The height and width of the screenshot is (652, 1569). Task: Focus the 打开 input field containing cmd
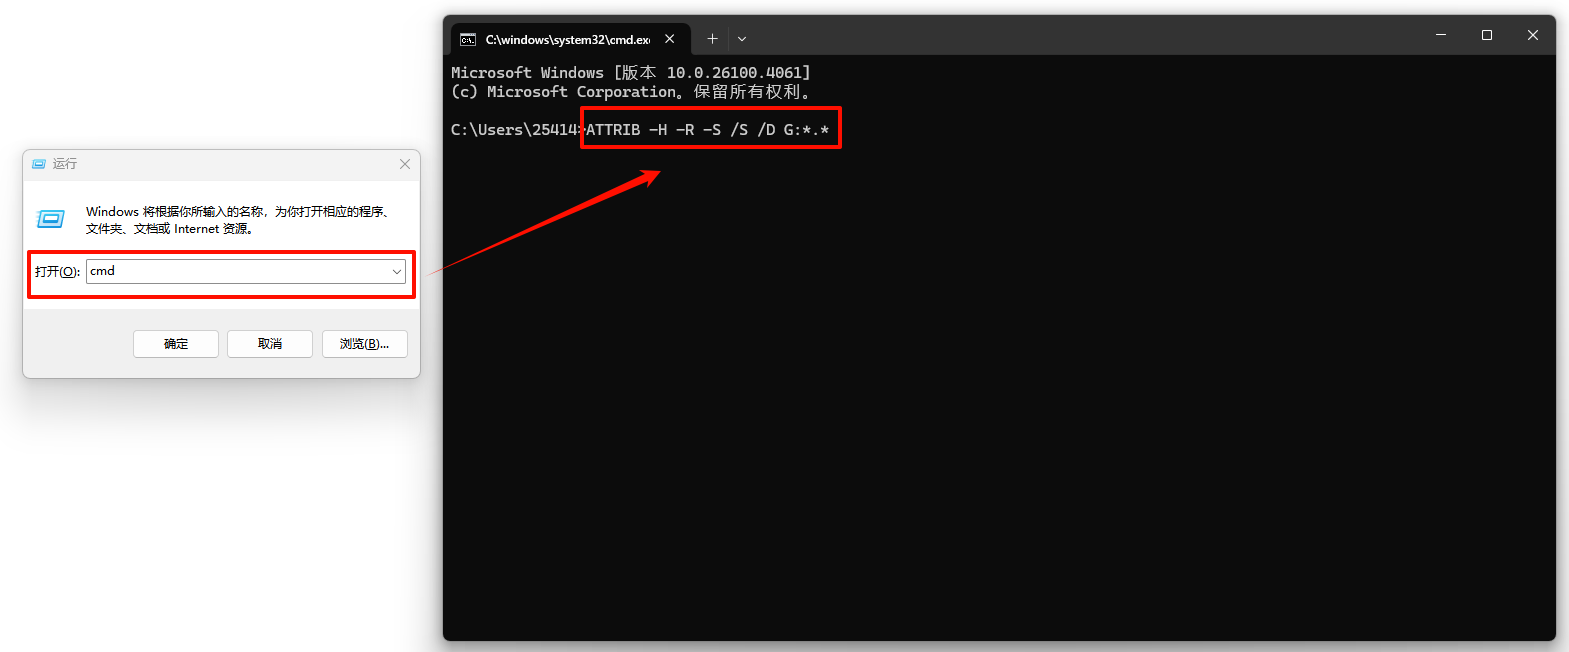pyautogui.click(x=238, y=271)
